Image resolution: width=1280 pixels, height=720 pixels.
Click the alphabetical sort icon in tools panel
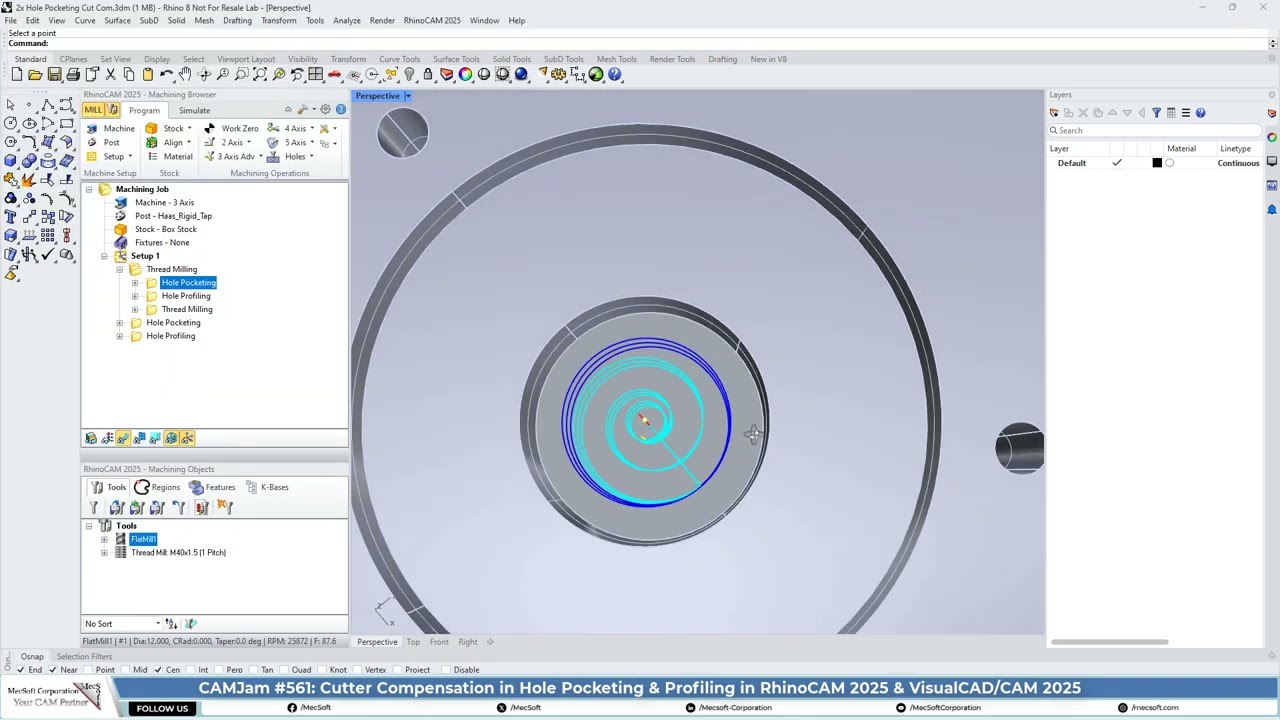tap(171, 624)
